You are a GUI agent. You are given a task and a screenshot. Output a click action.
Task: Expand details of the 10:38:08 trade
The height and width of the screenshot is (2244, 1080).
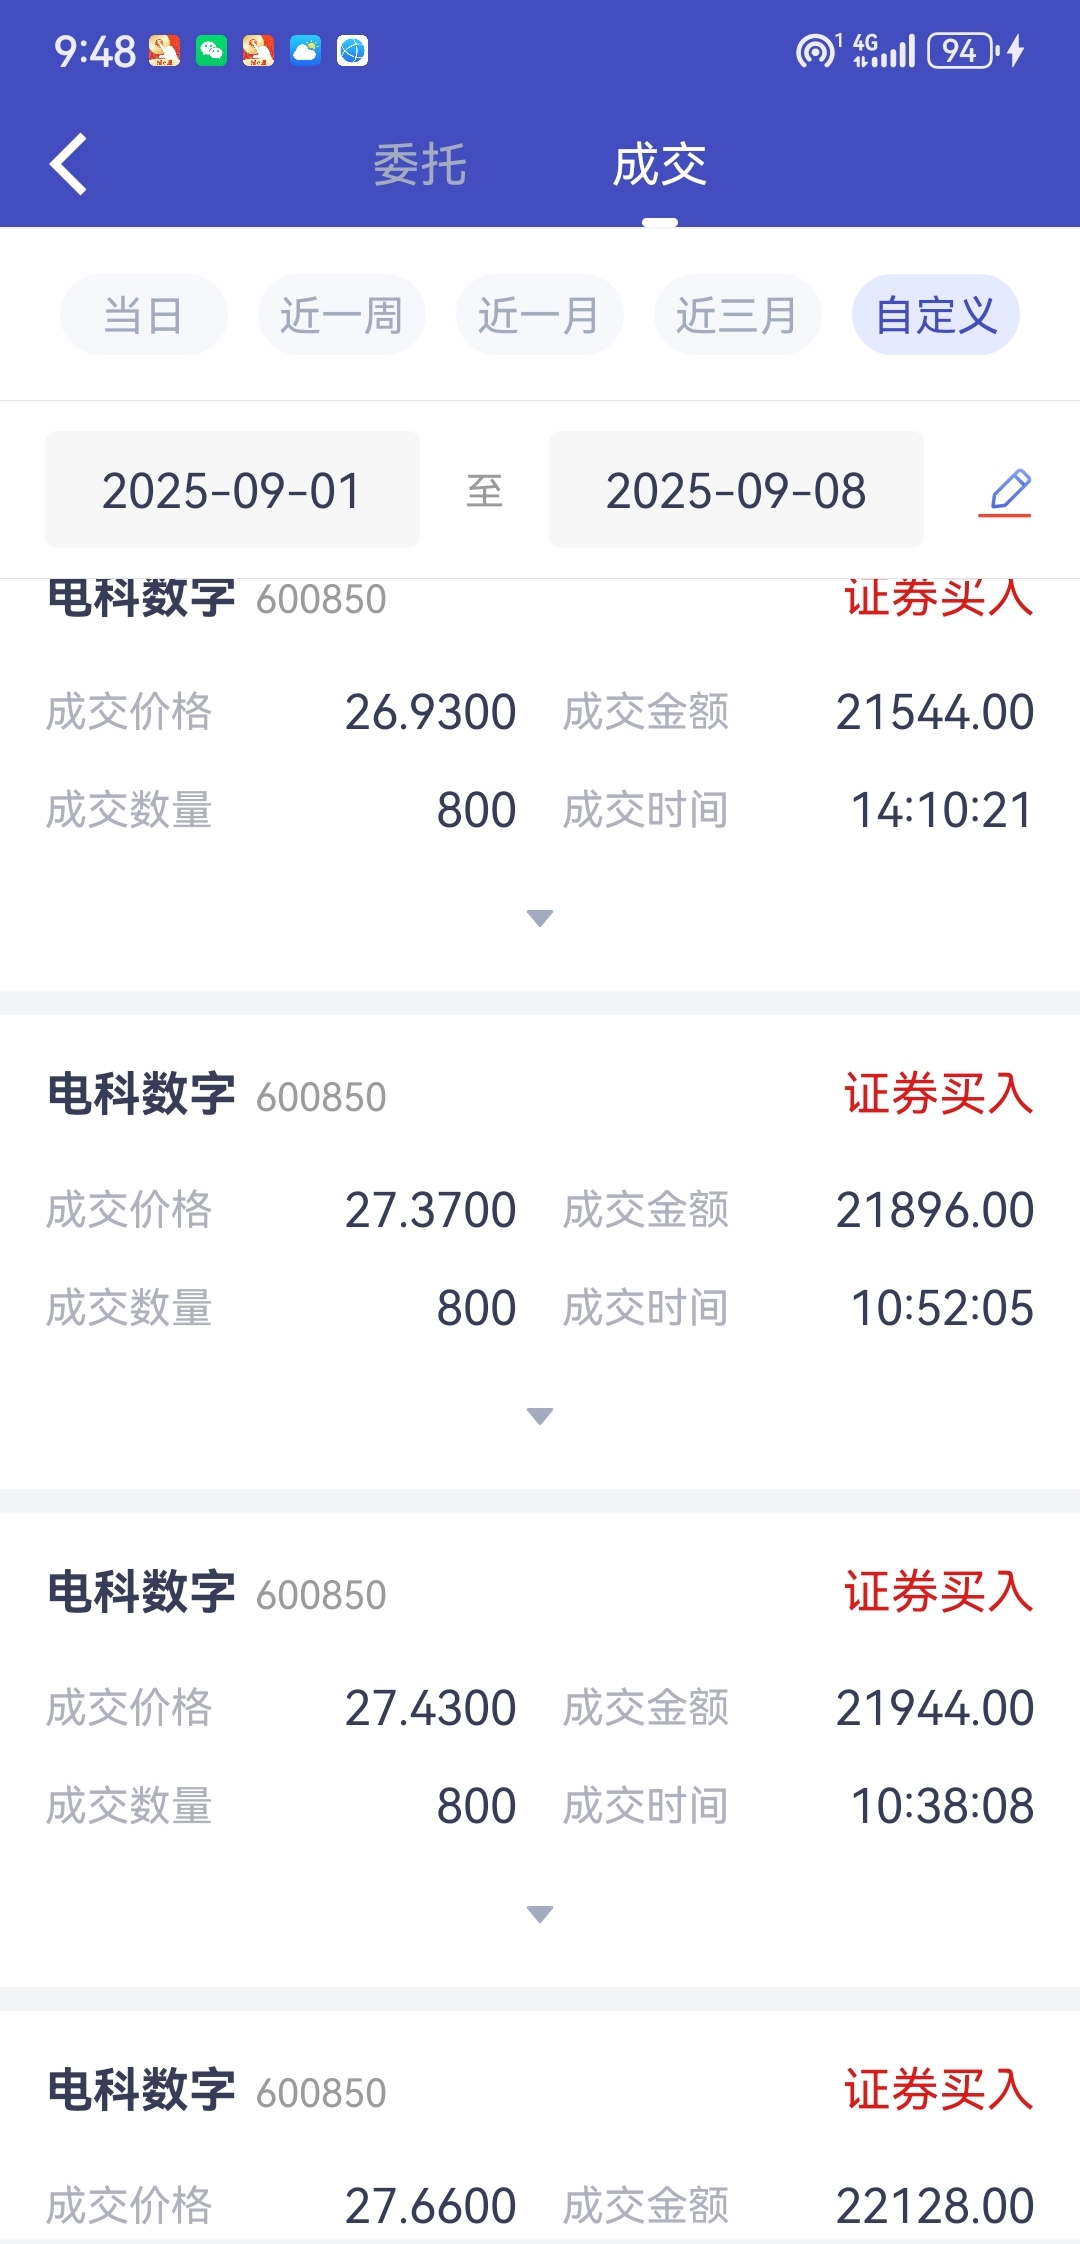point(540,1914)
